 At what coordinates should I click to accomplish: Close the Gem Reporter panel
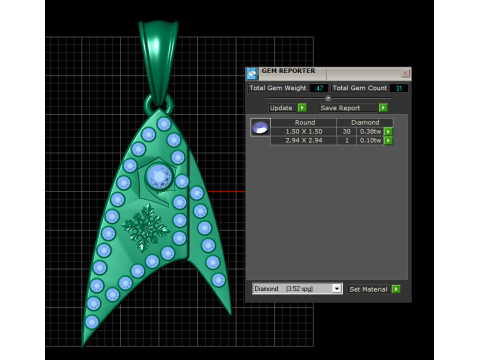coord(405,73)
